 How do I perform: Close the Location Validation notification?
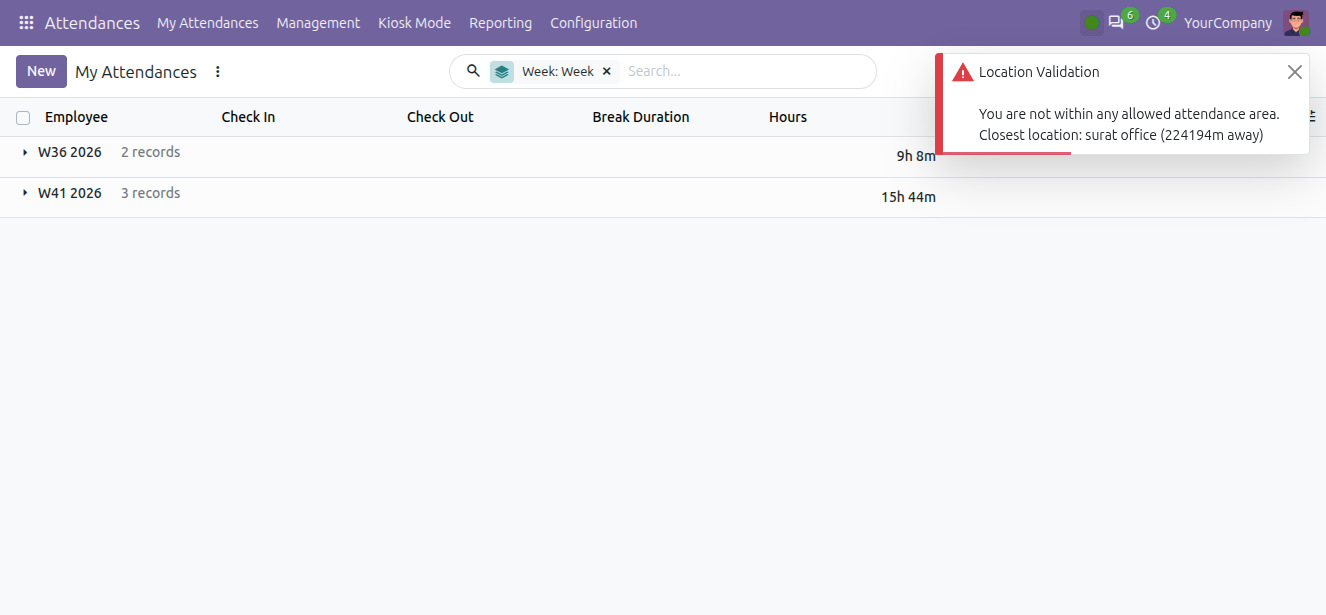coord(1295,72)
